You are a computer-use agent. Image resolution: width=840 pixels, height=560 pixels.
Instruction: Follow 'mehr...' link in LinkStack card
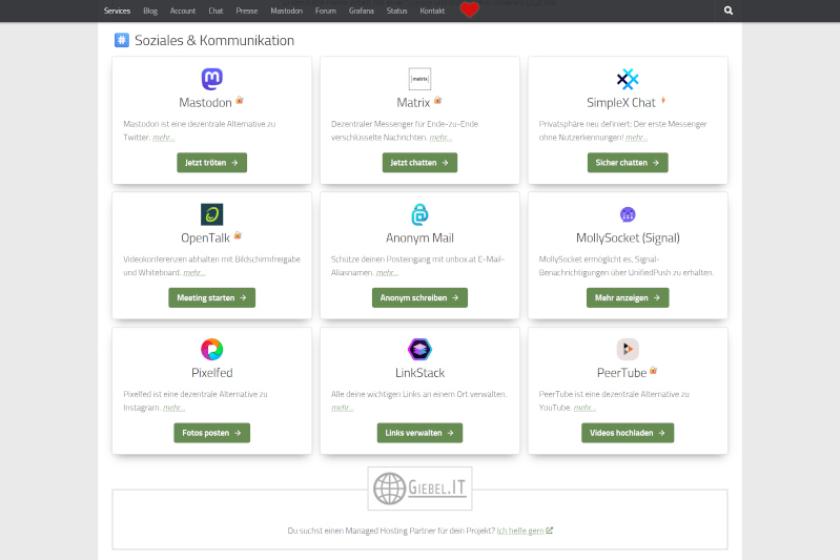[x=342, y=408]
